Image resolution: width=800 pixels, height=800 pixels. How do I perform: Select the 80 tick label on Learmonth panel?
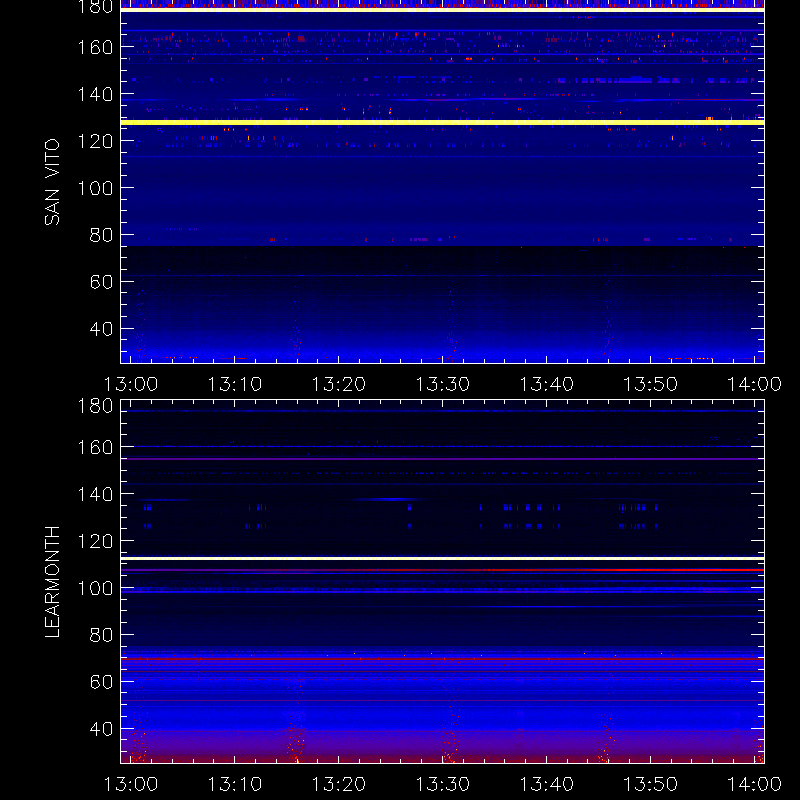[x=101, y=635]
